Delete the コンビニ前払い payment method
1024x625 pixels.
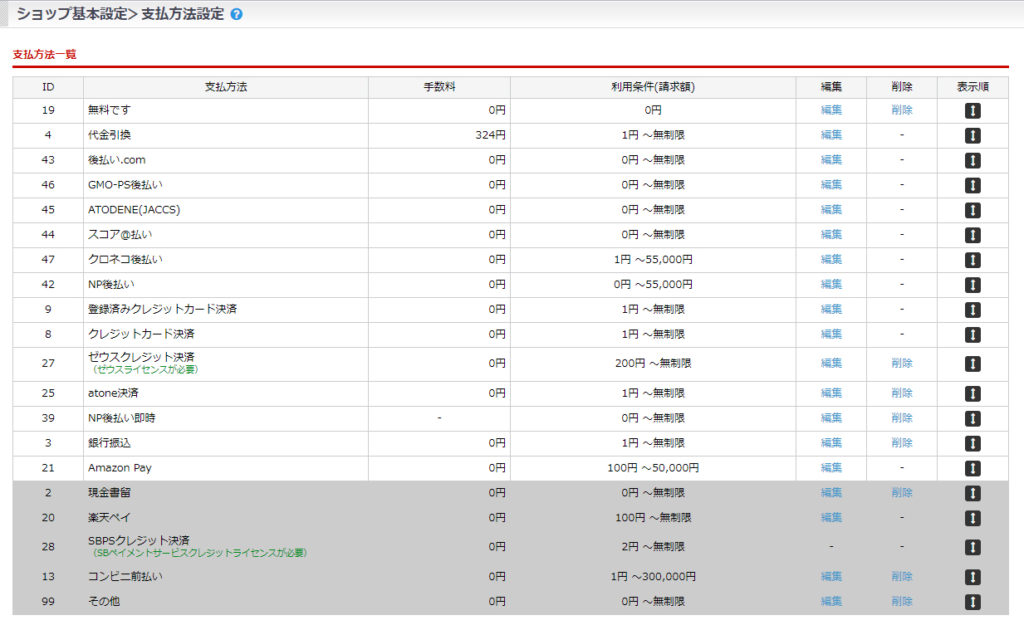[901, 577]
